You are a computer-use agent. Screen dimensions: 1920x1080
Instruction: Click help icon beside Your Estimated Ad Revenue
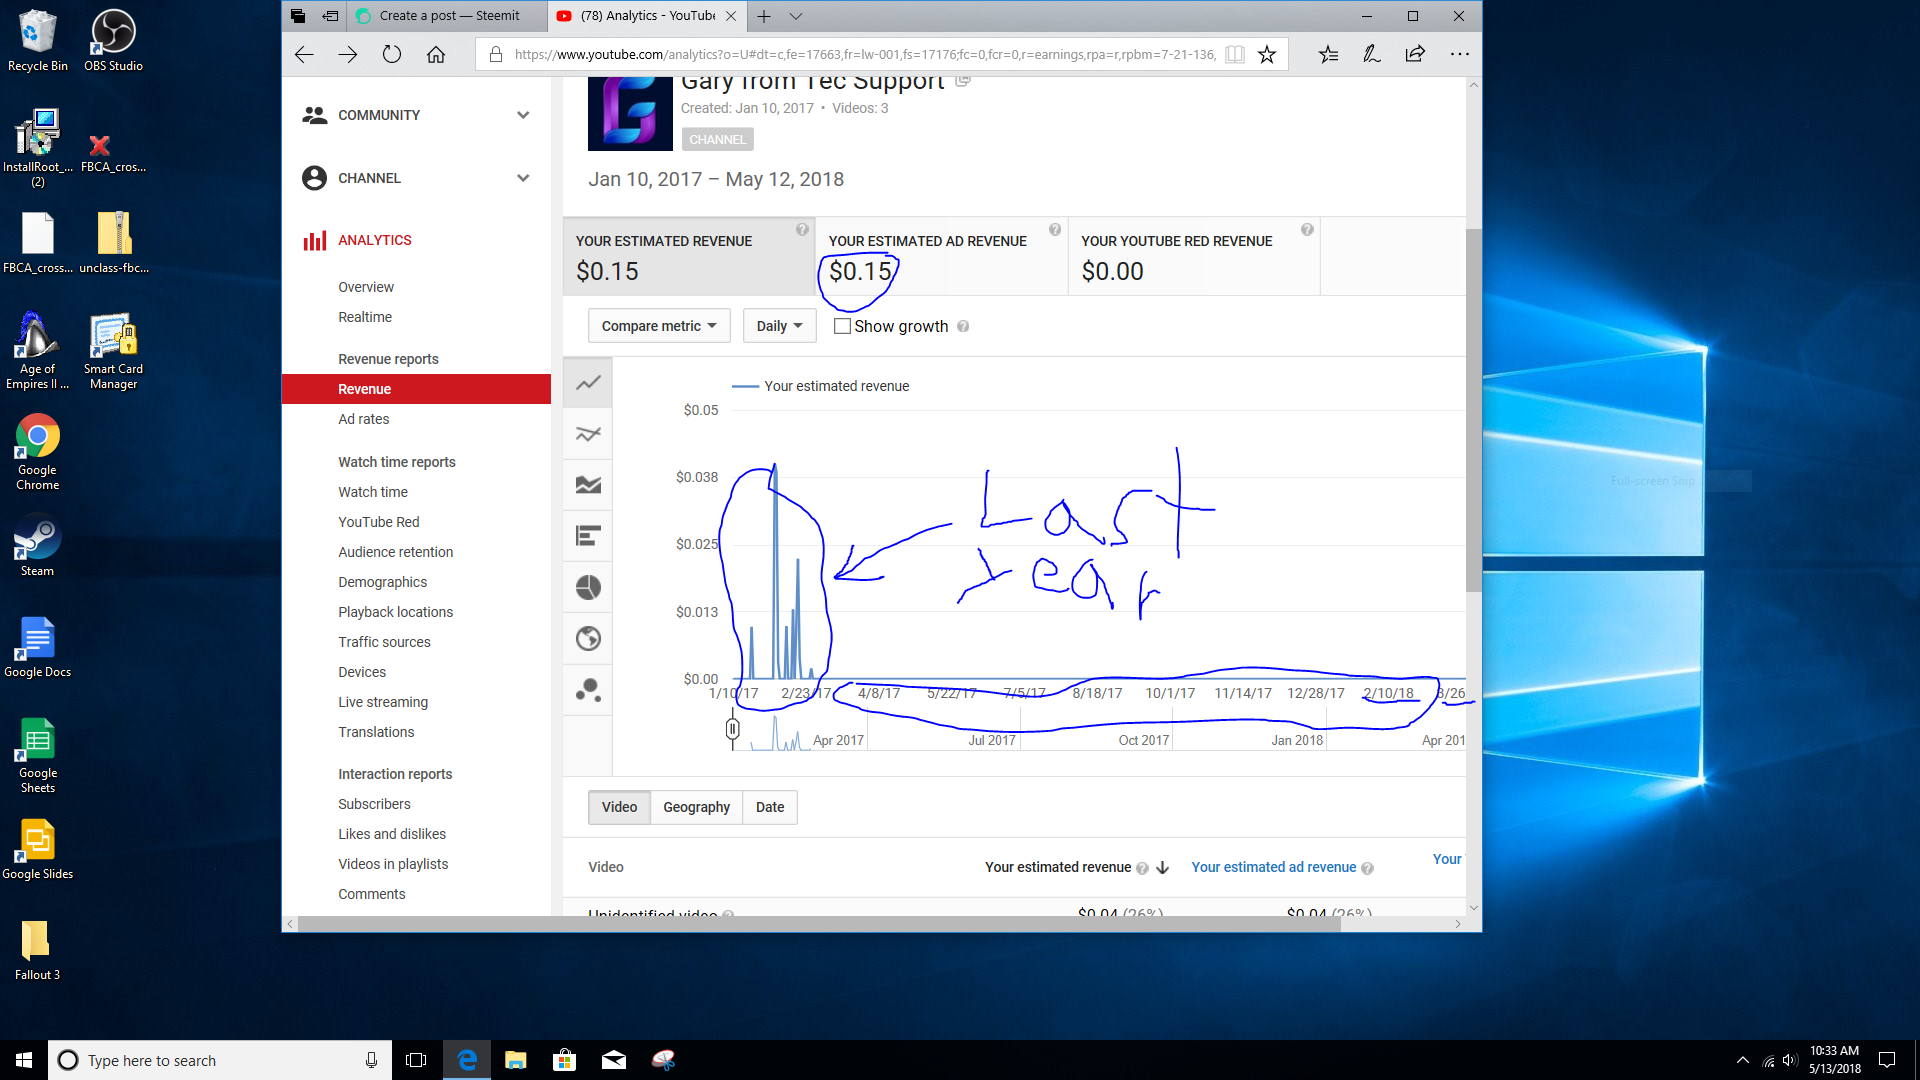coord(1054,230)
